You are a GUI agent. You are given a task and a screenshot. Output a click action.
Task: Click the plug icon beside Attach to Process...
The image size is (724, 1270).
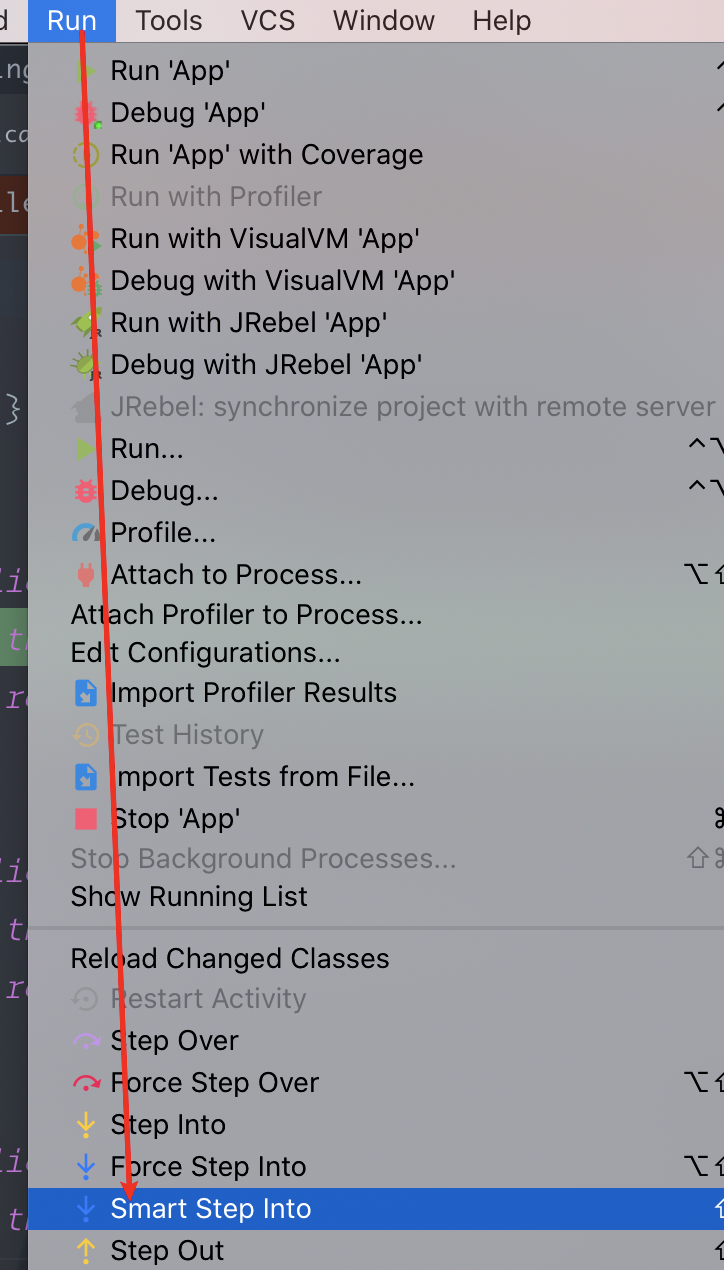pyautogui.click(x=86, y=575)
